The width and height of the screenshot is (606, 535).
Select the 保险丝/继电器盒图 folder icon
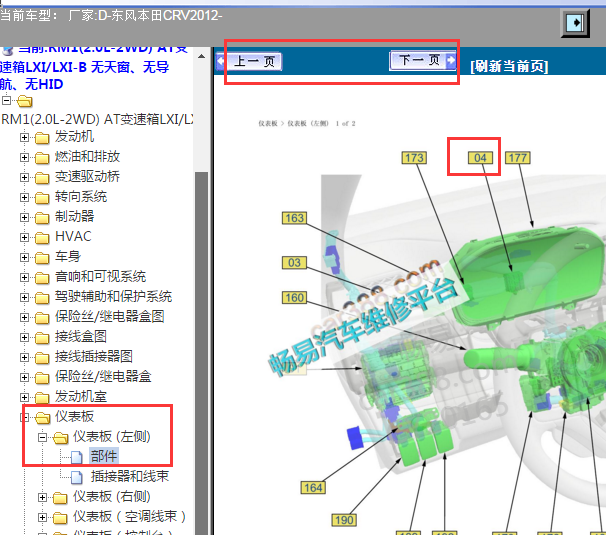42,318
